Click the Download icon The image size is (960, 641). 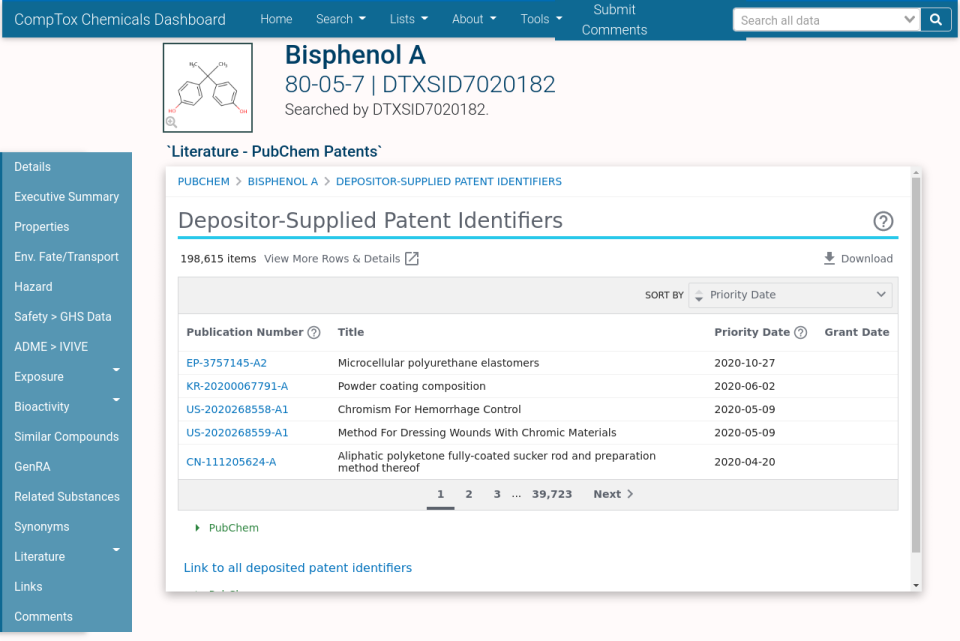829,258
